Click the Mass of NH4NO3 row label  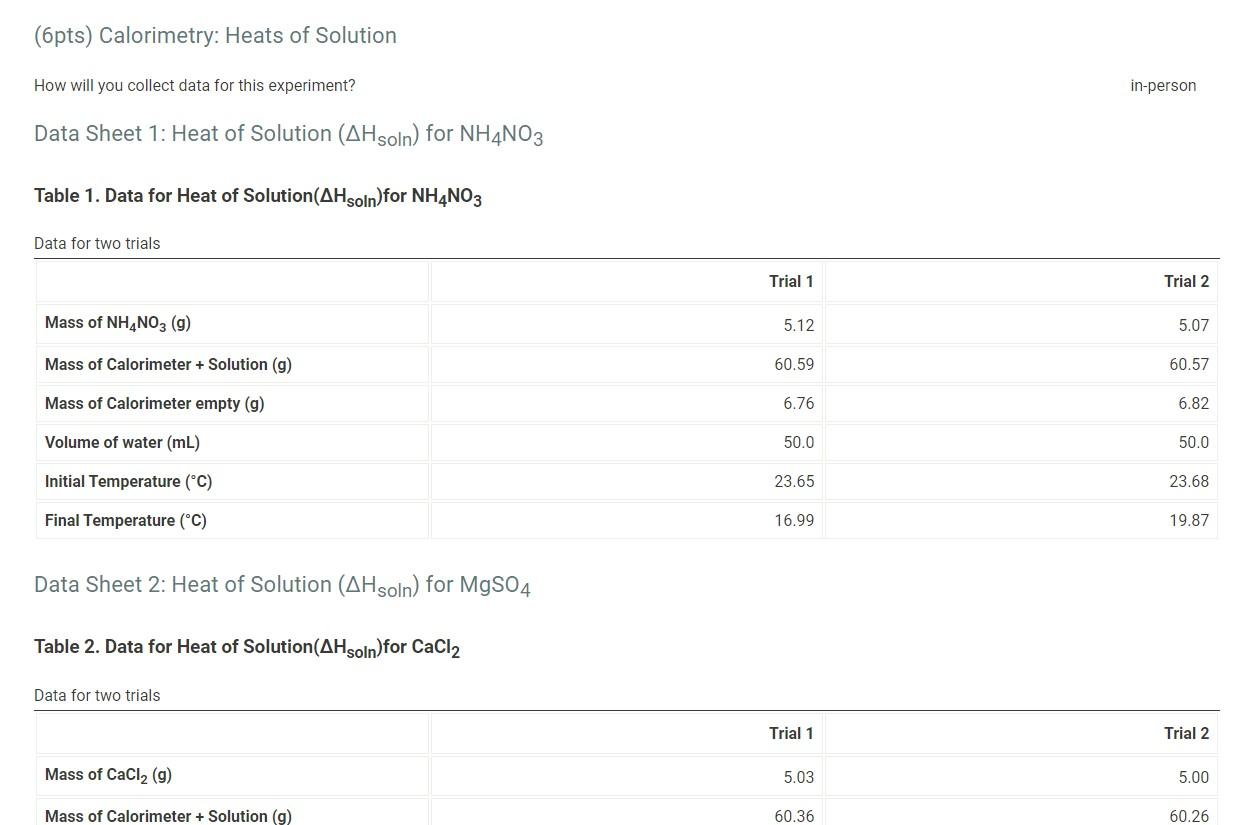click(116, 322)
